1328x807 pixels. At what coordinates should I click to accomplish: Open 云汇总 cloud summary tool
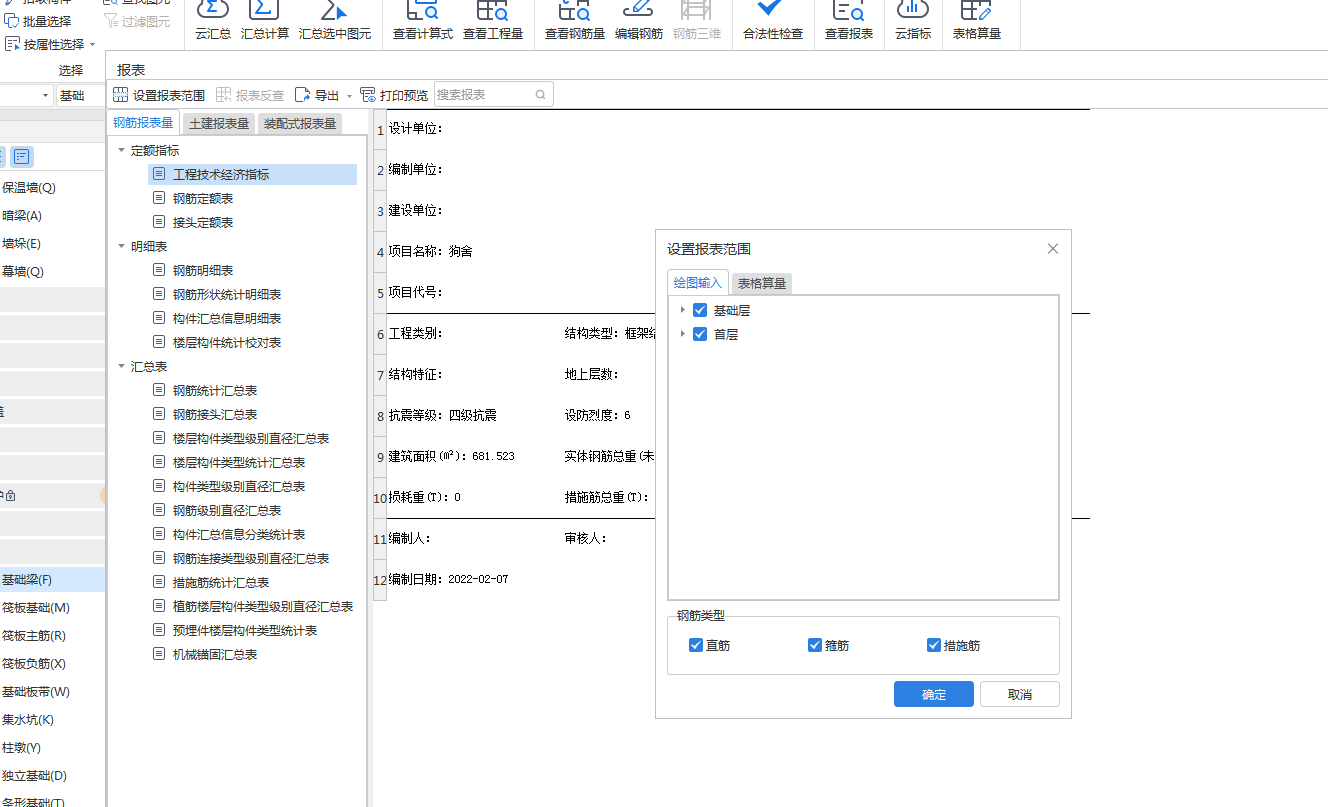click(x=212, y=22)
